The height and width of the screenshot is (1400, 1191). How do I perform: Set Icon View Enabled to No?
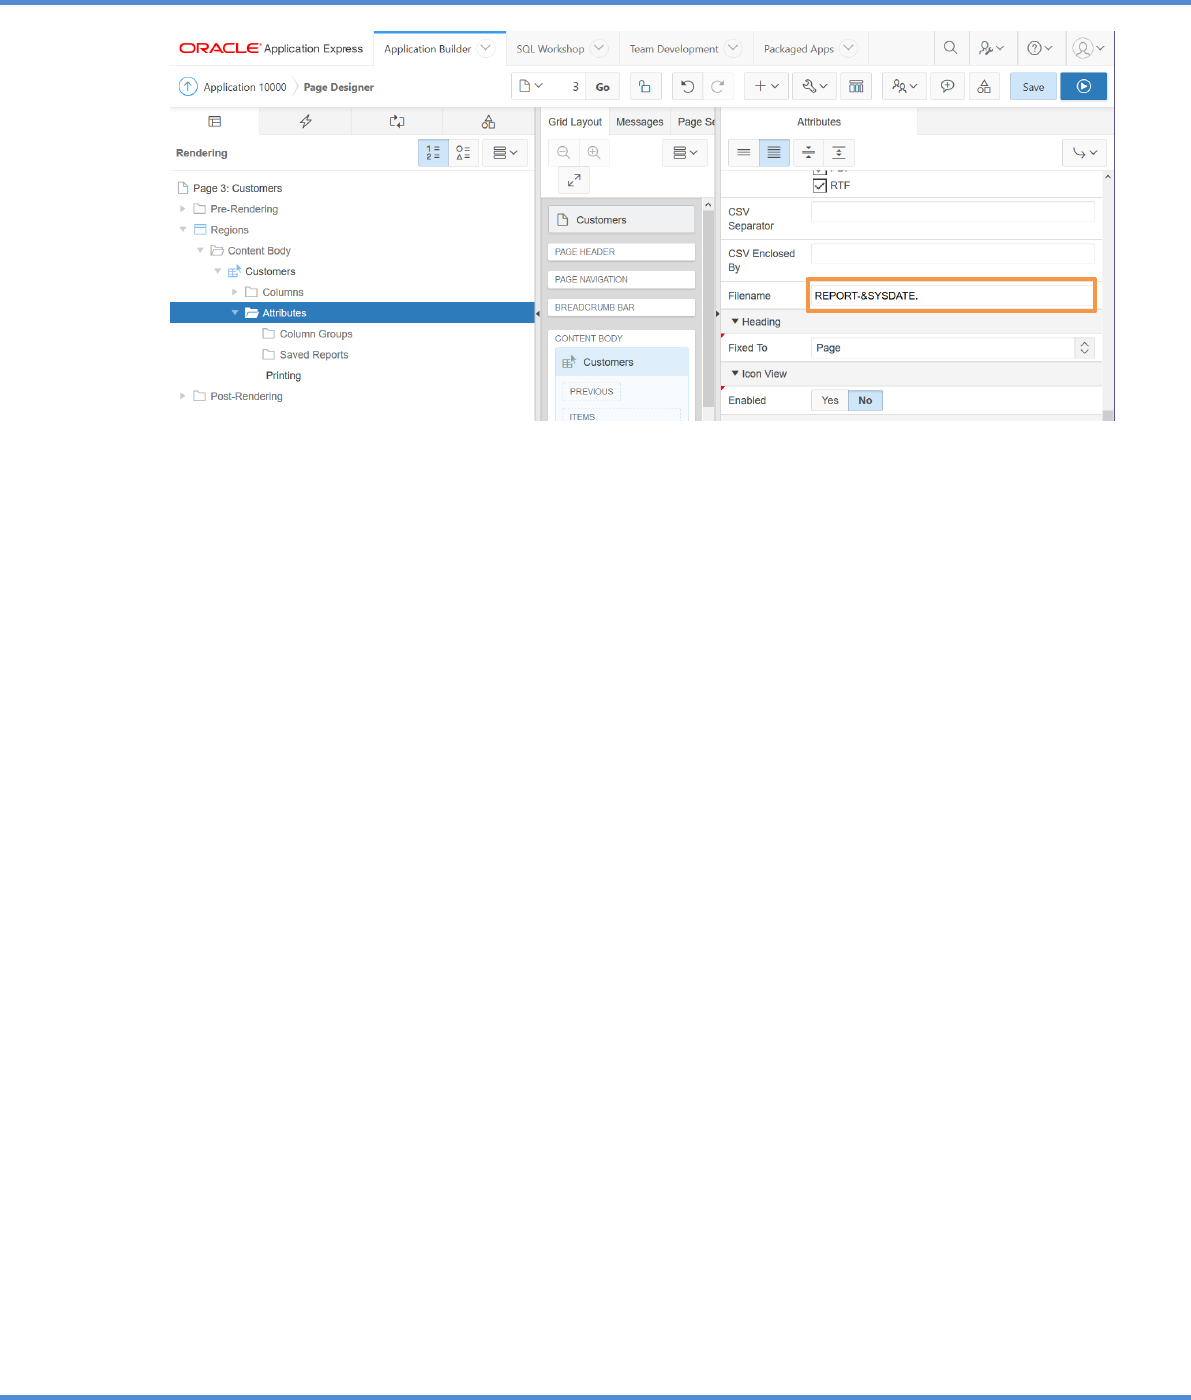point(865,400)
